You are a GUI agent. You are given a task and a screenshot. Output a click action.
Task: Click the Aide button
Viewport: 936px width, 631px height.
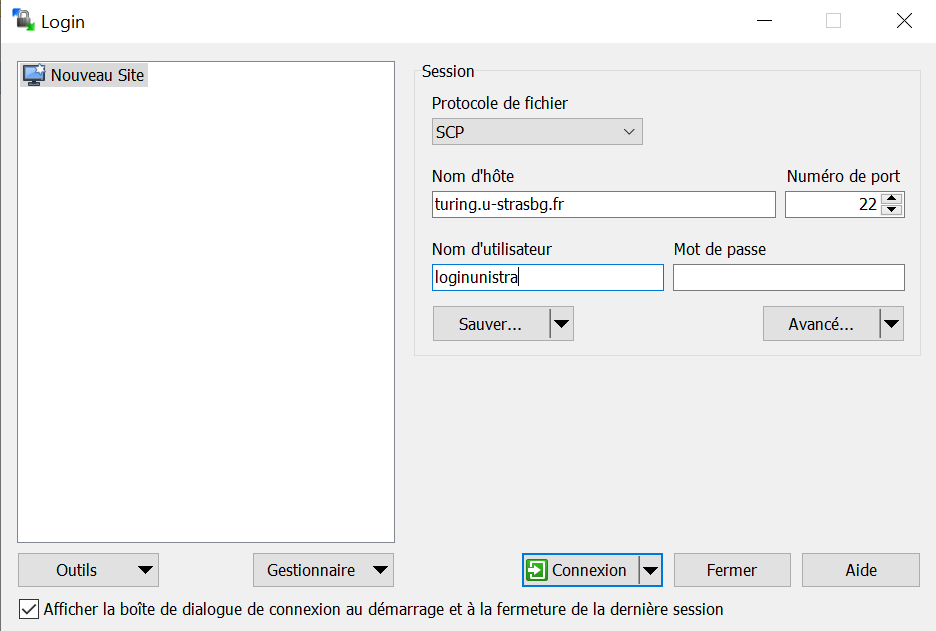pyautogui.click(x=860, y=570)
